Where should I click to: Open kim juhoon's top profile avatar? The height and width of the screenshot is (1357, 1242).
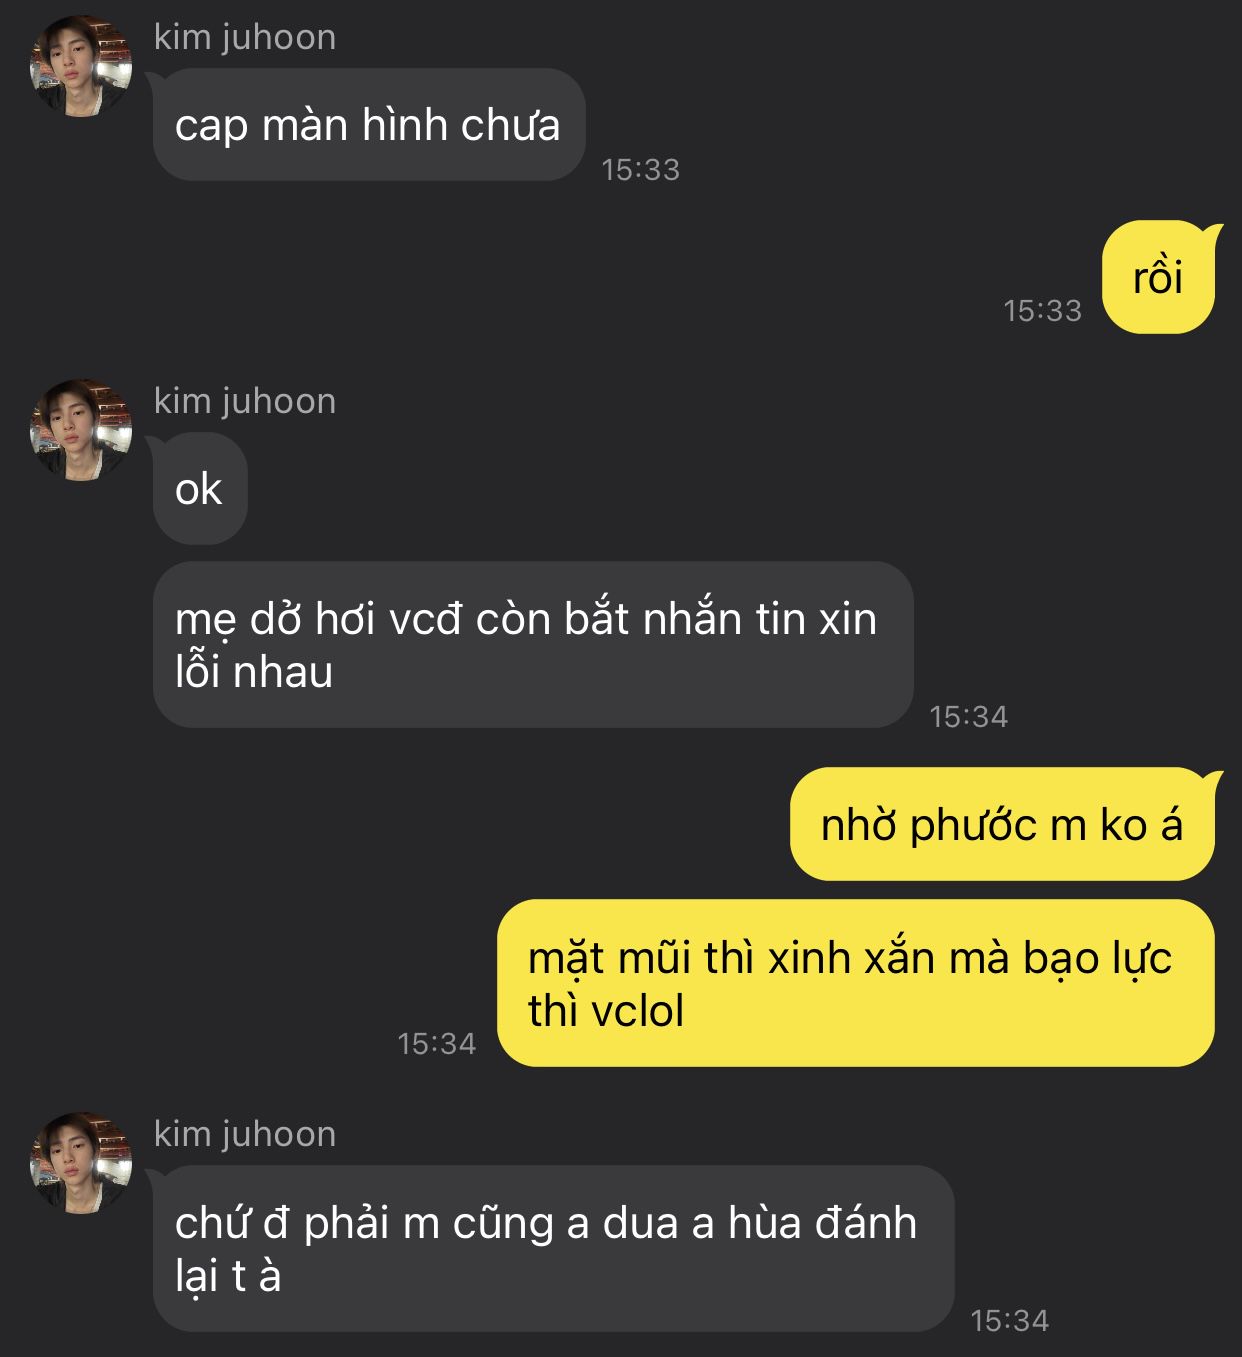point(81,66)
